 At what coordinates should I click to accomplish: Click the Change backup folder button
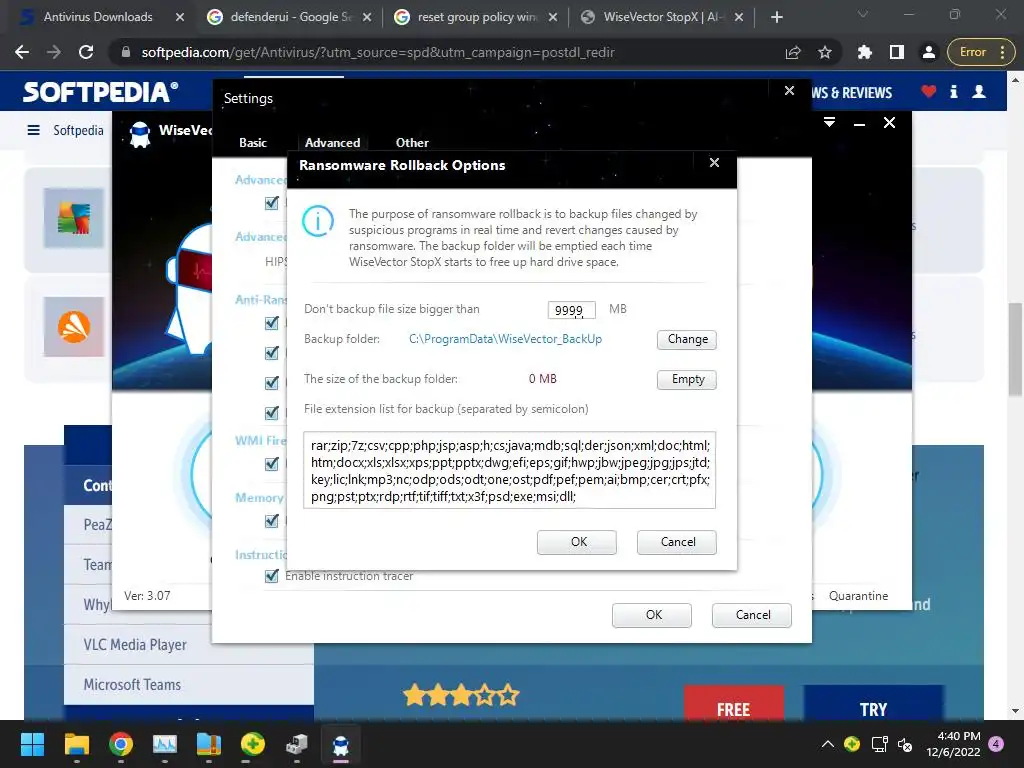(687, 340)
